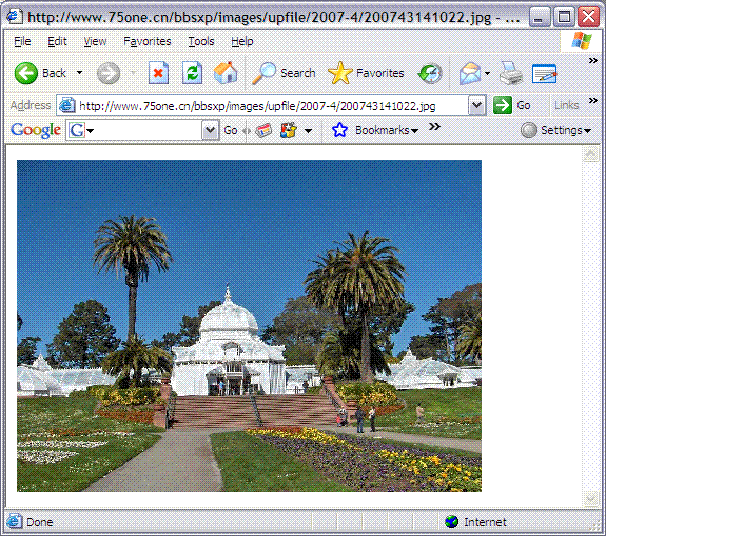Refresh the page with the Refresh icon
The height and width of the screenshot is (536, 735).
point(192,73)
